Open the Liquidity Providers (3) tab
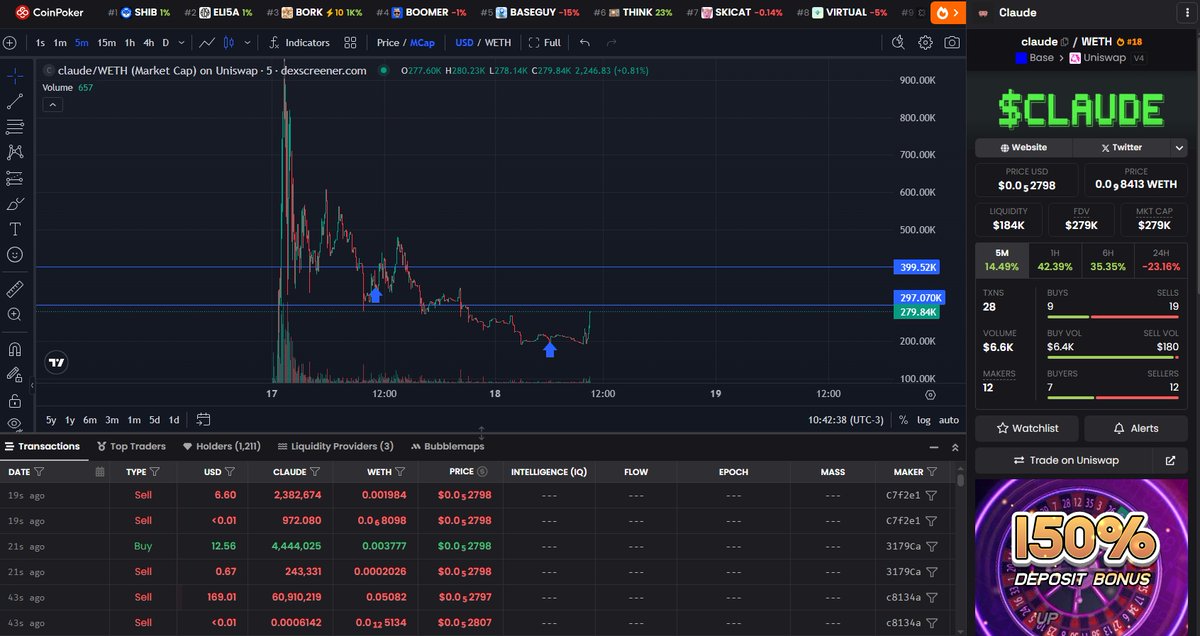 coord(335,446)
